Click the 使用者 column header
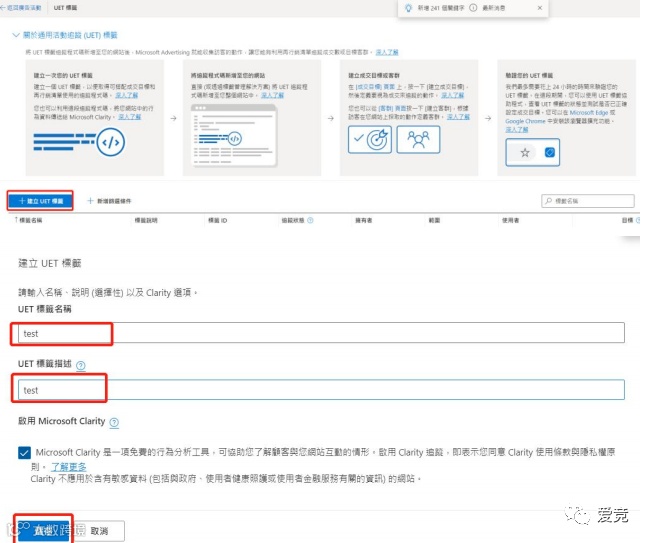 510,220
